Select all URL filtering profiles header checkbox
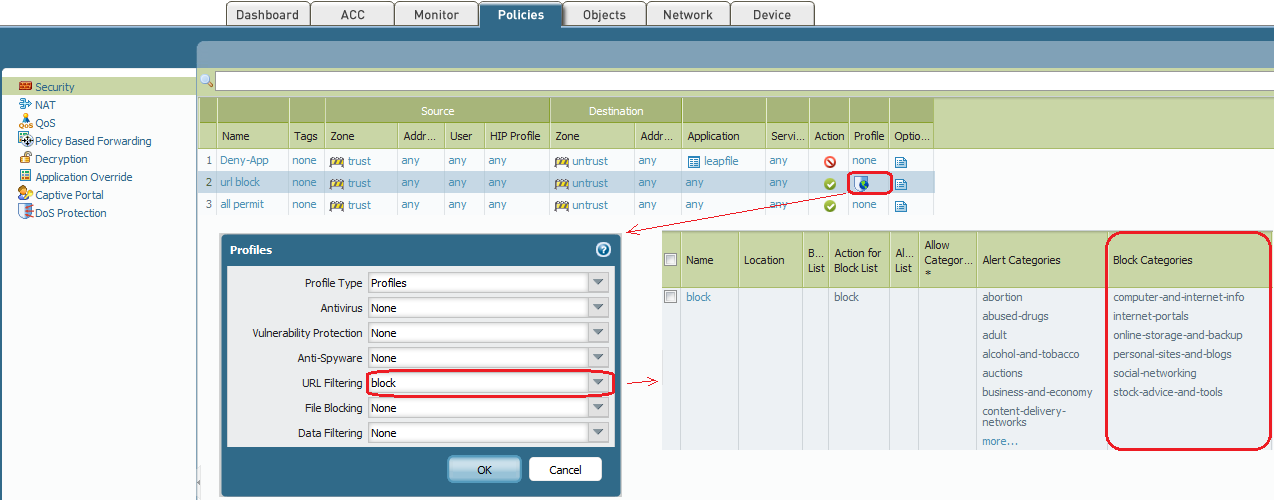 click(671, 260)
